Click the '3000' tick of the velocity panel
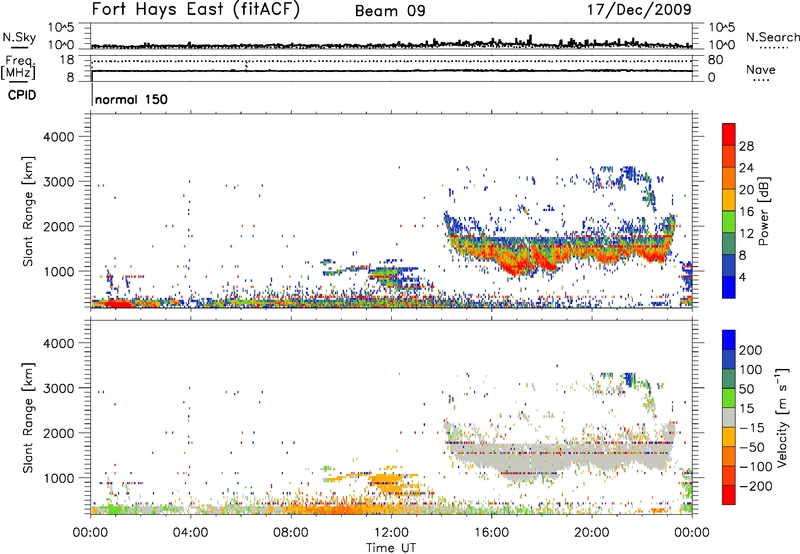Image resolution: width=800 pixels, height=554 pixels. coord(58,388)
